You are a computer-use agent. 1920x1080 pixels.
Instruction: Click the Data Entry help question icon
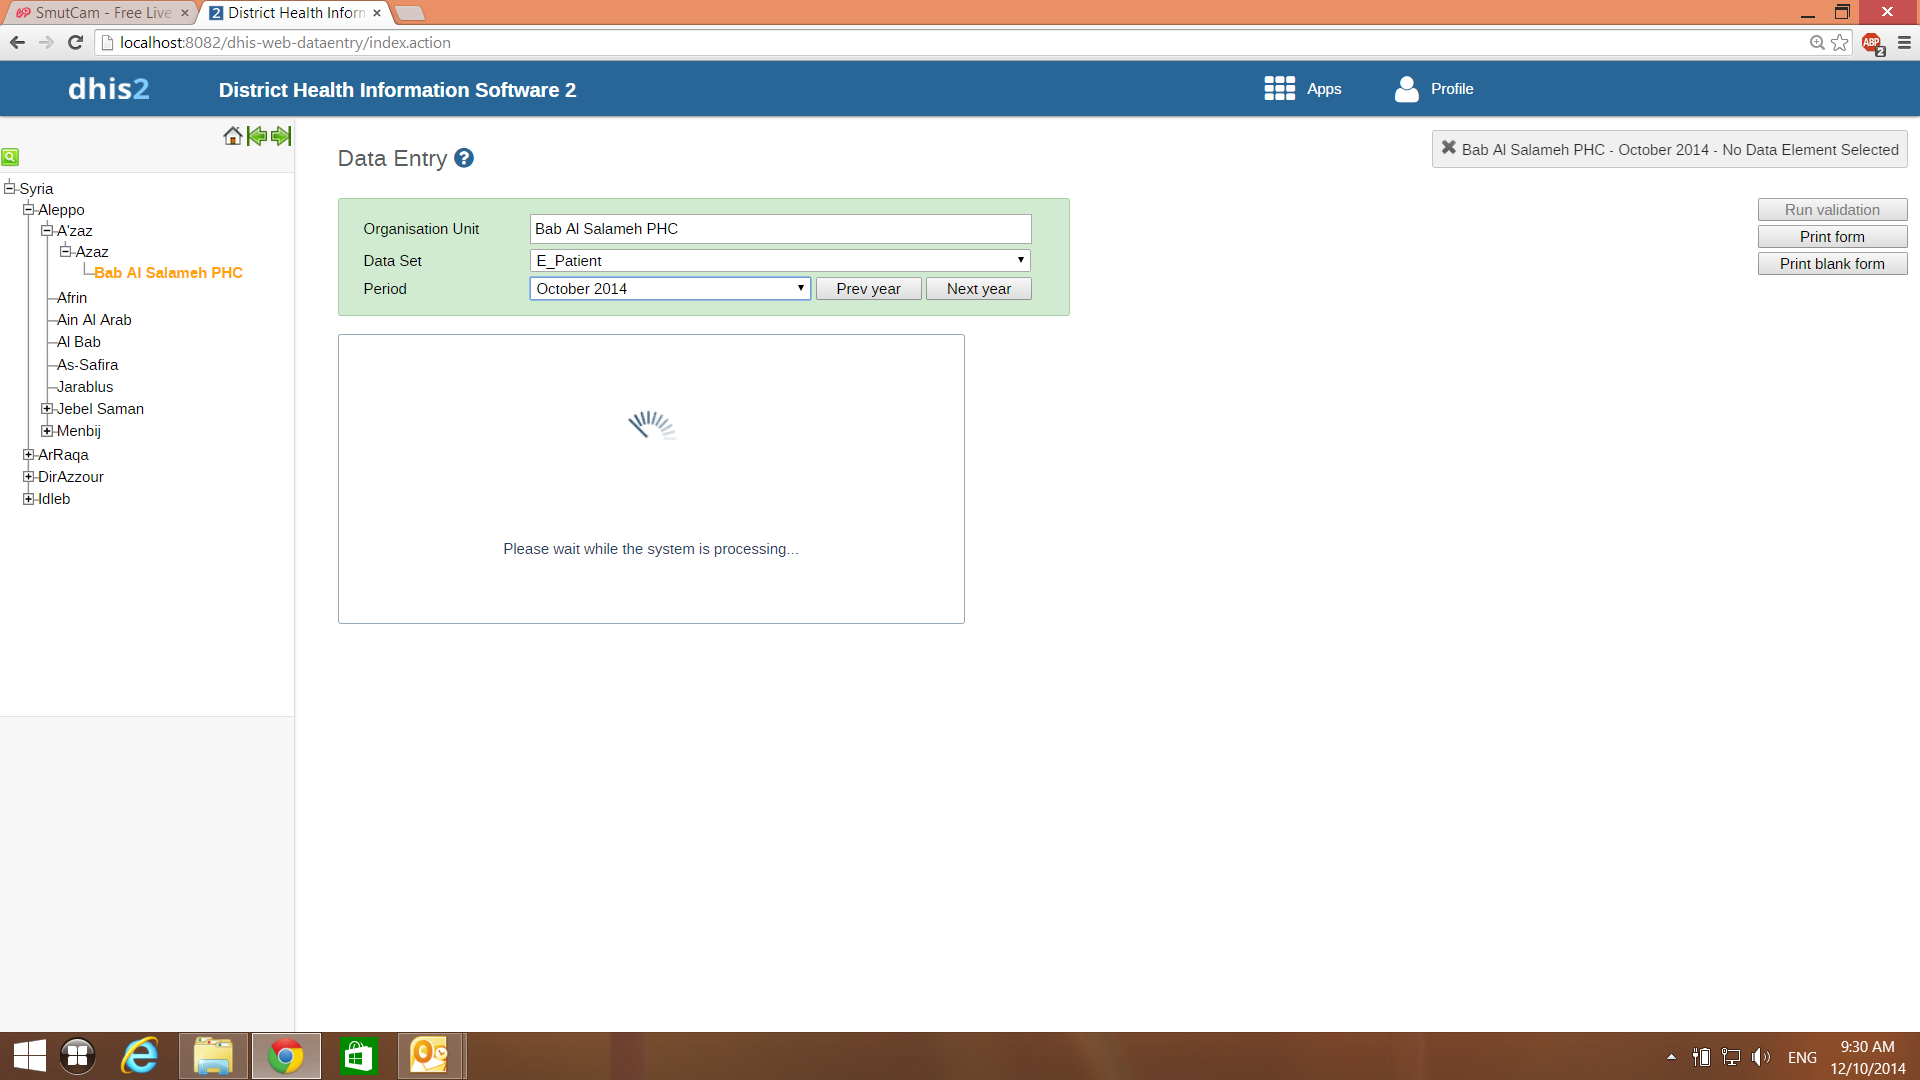click(x=464, y=158)
